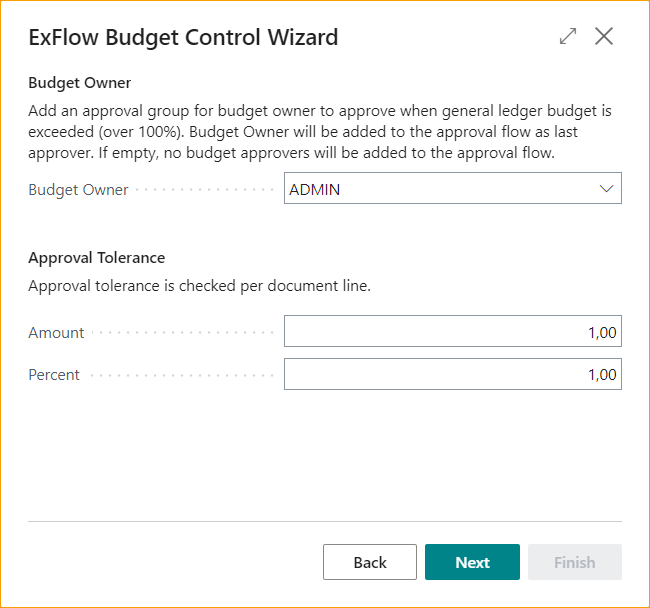Go back to the previous wizard step

(370, 562)
